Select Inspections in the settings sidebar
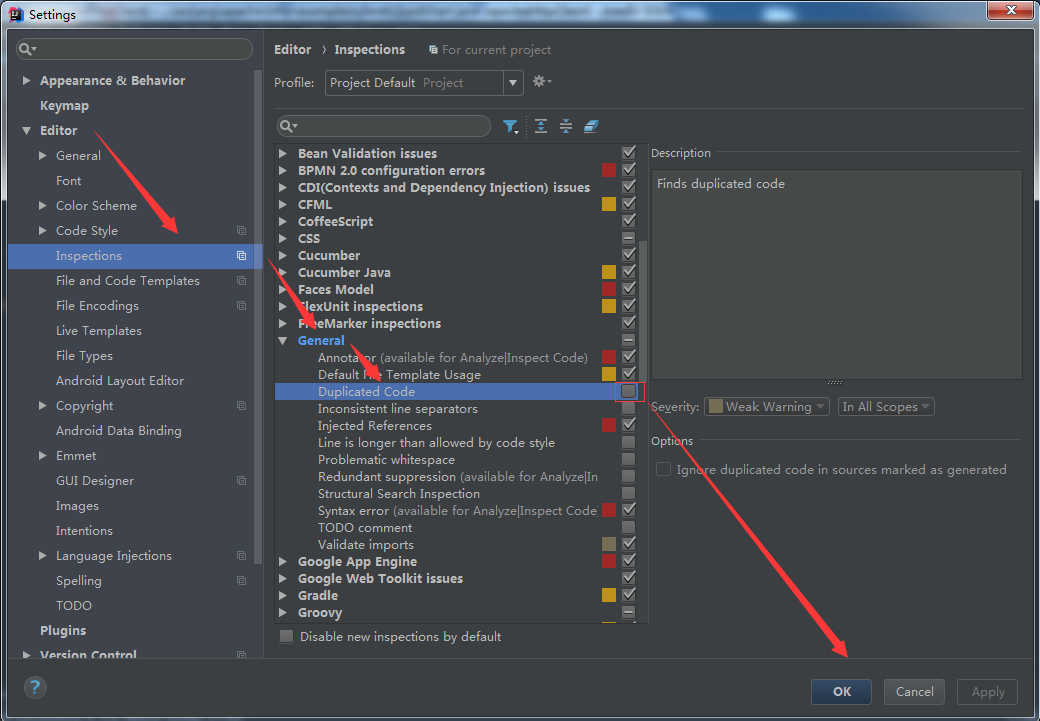The width and height of the screenshot is (1040, 721). pos(87,255)
